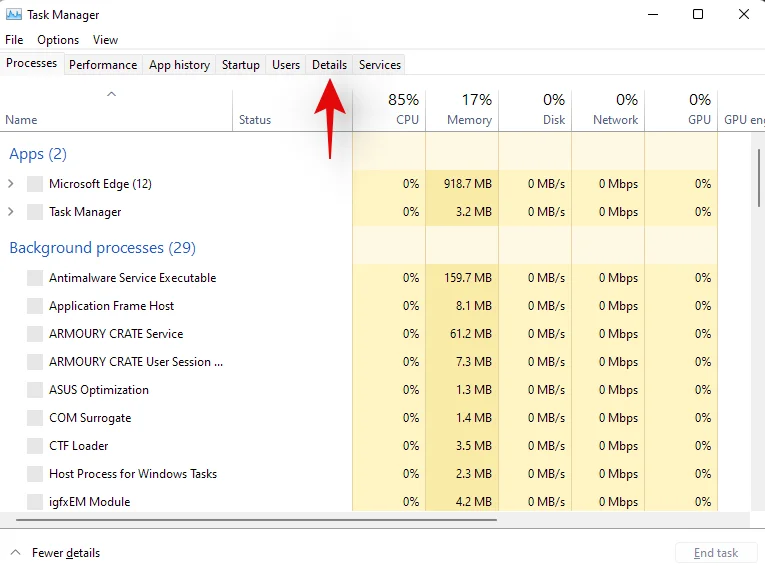Screen dimensions: 765x573
Task: Switch to the App history tab
Action: coord(180,65)
